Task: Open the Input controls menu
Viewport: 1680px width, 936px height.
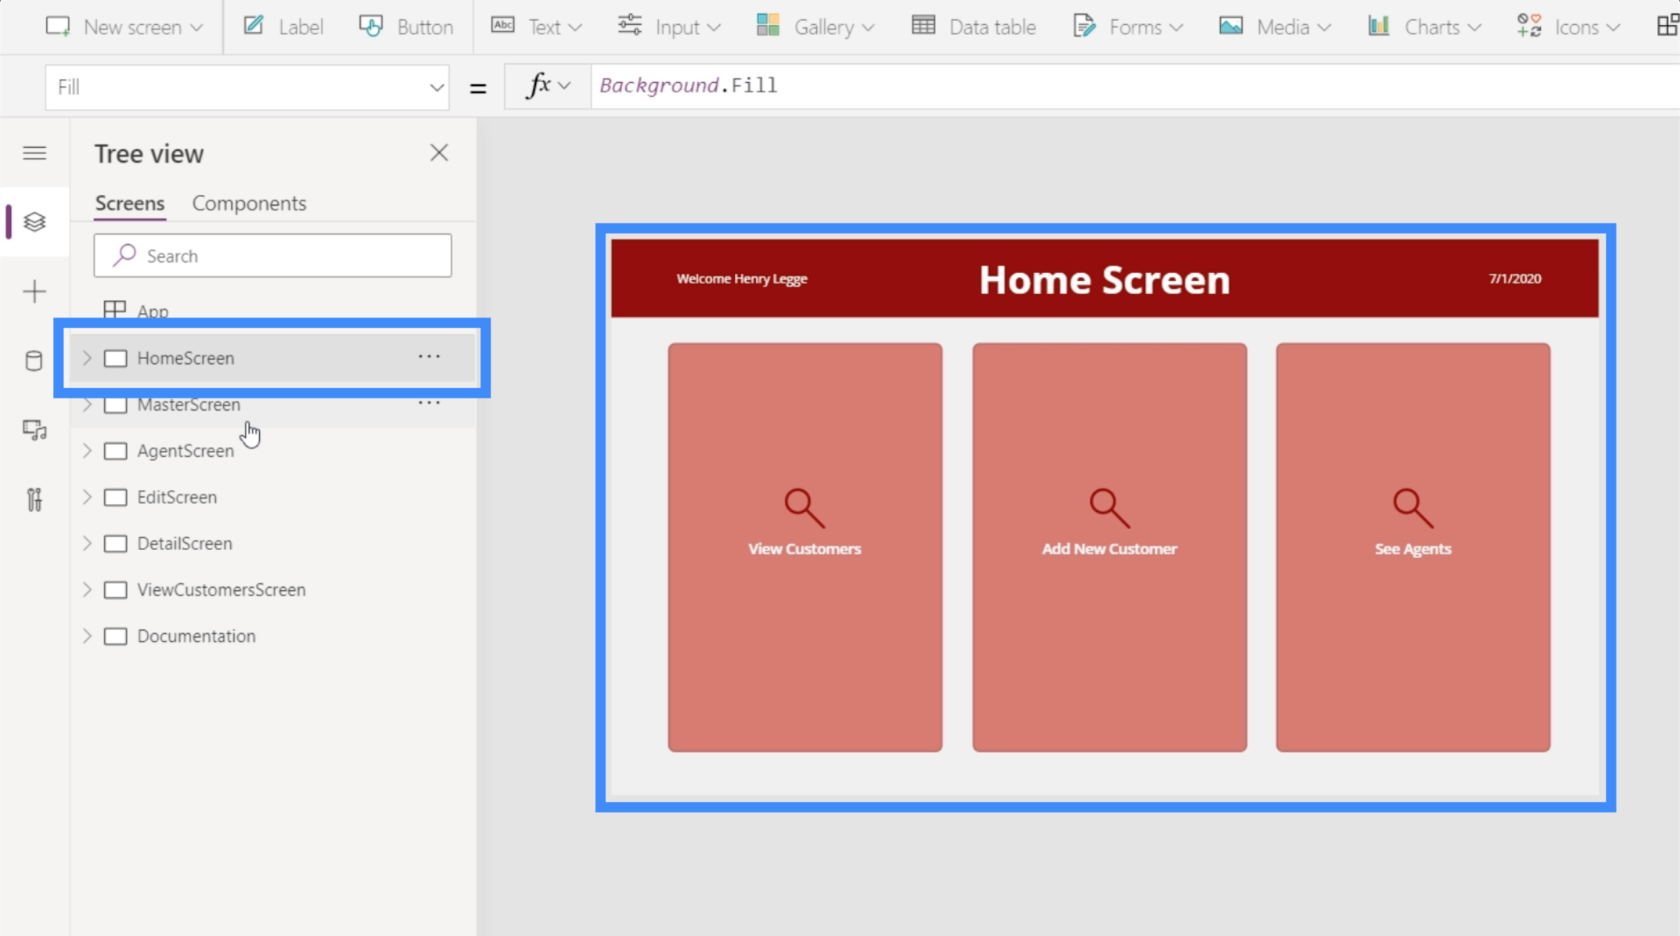Action: [669, 27]
